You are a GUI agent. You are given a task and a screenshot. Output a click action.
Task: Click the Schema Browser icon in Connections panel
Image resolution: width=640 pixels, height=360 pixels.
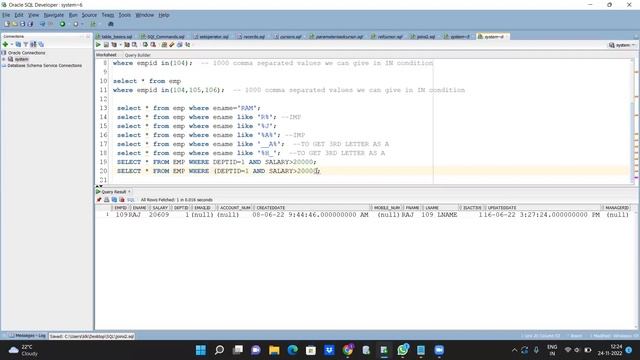tap(33, 44)
